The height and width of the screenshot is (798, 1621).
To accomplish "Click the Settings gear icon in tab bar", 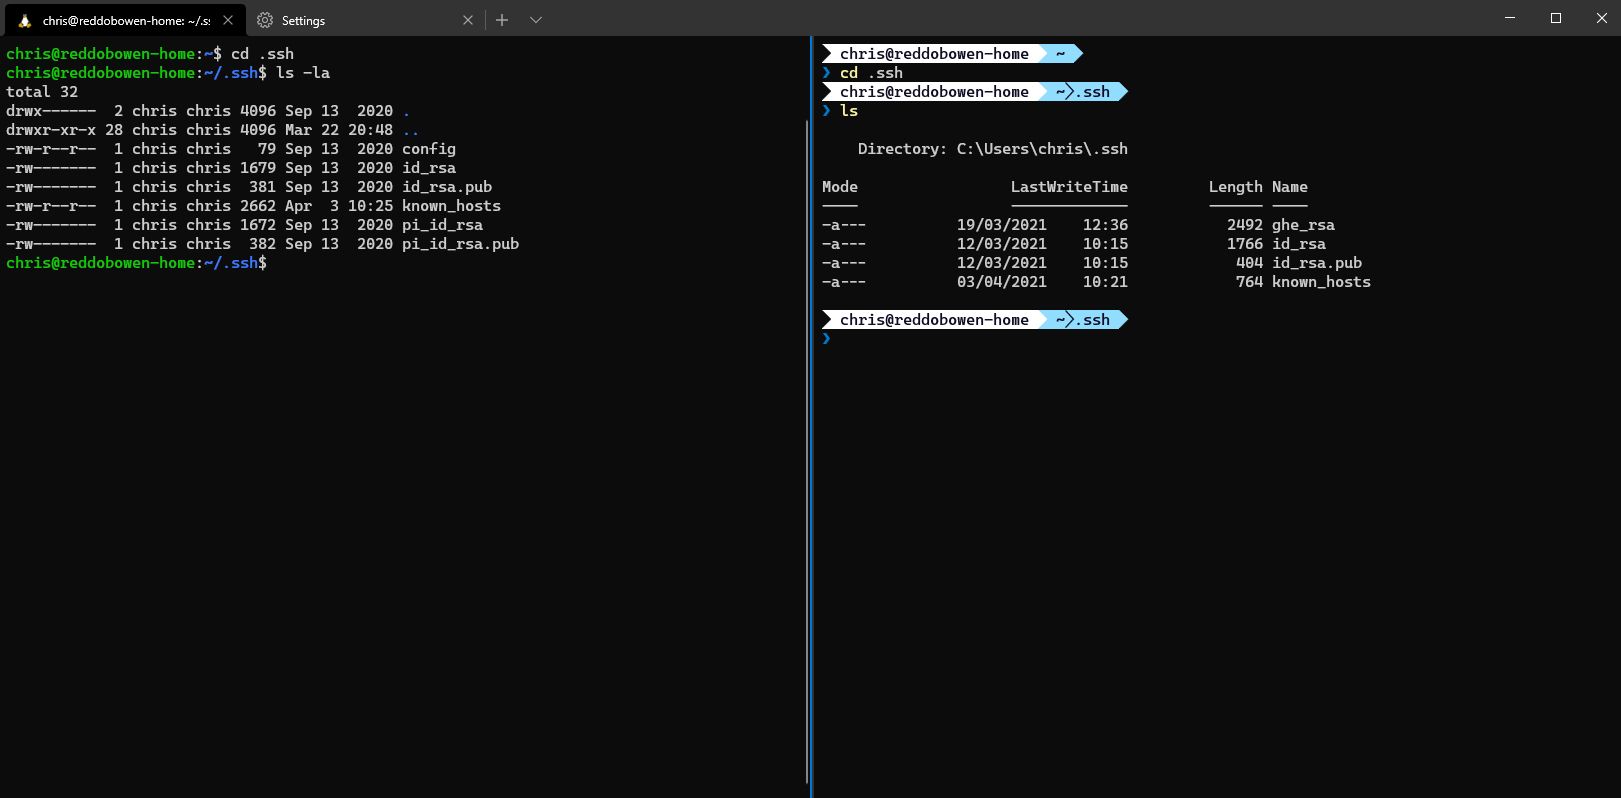I will (x=265, y=20).
